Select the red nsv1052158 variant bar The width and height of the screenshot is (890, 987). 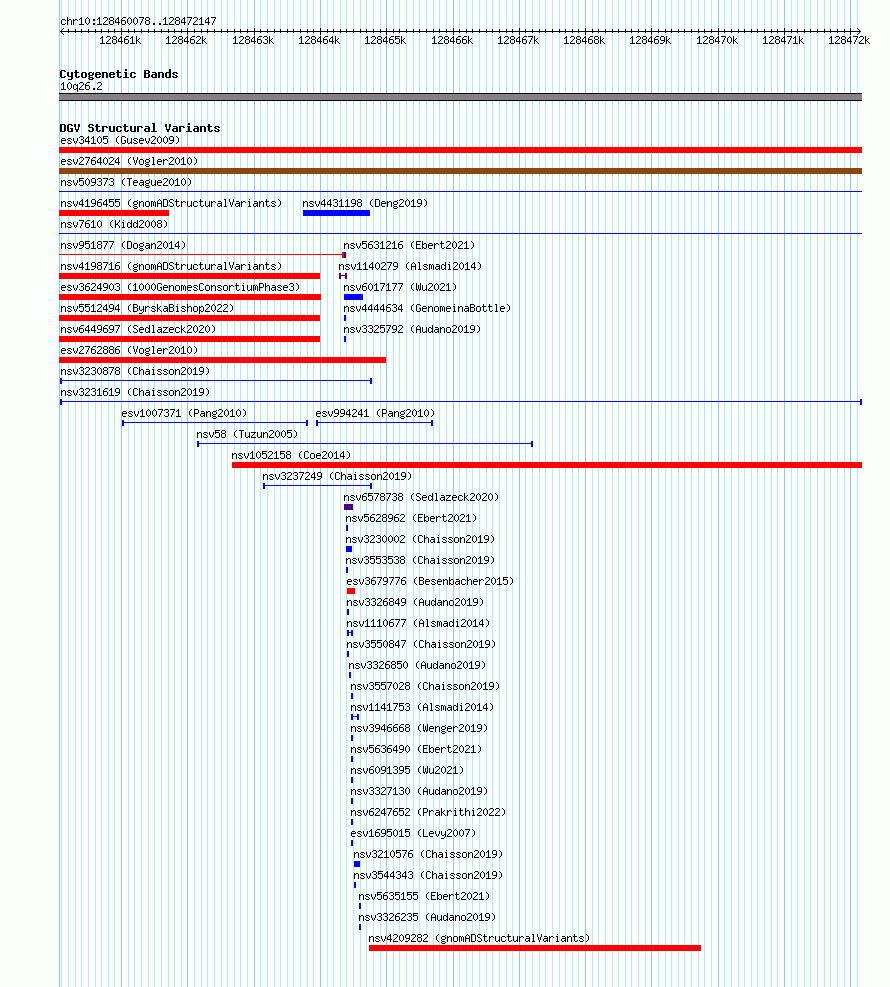[x=547, y=465]
